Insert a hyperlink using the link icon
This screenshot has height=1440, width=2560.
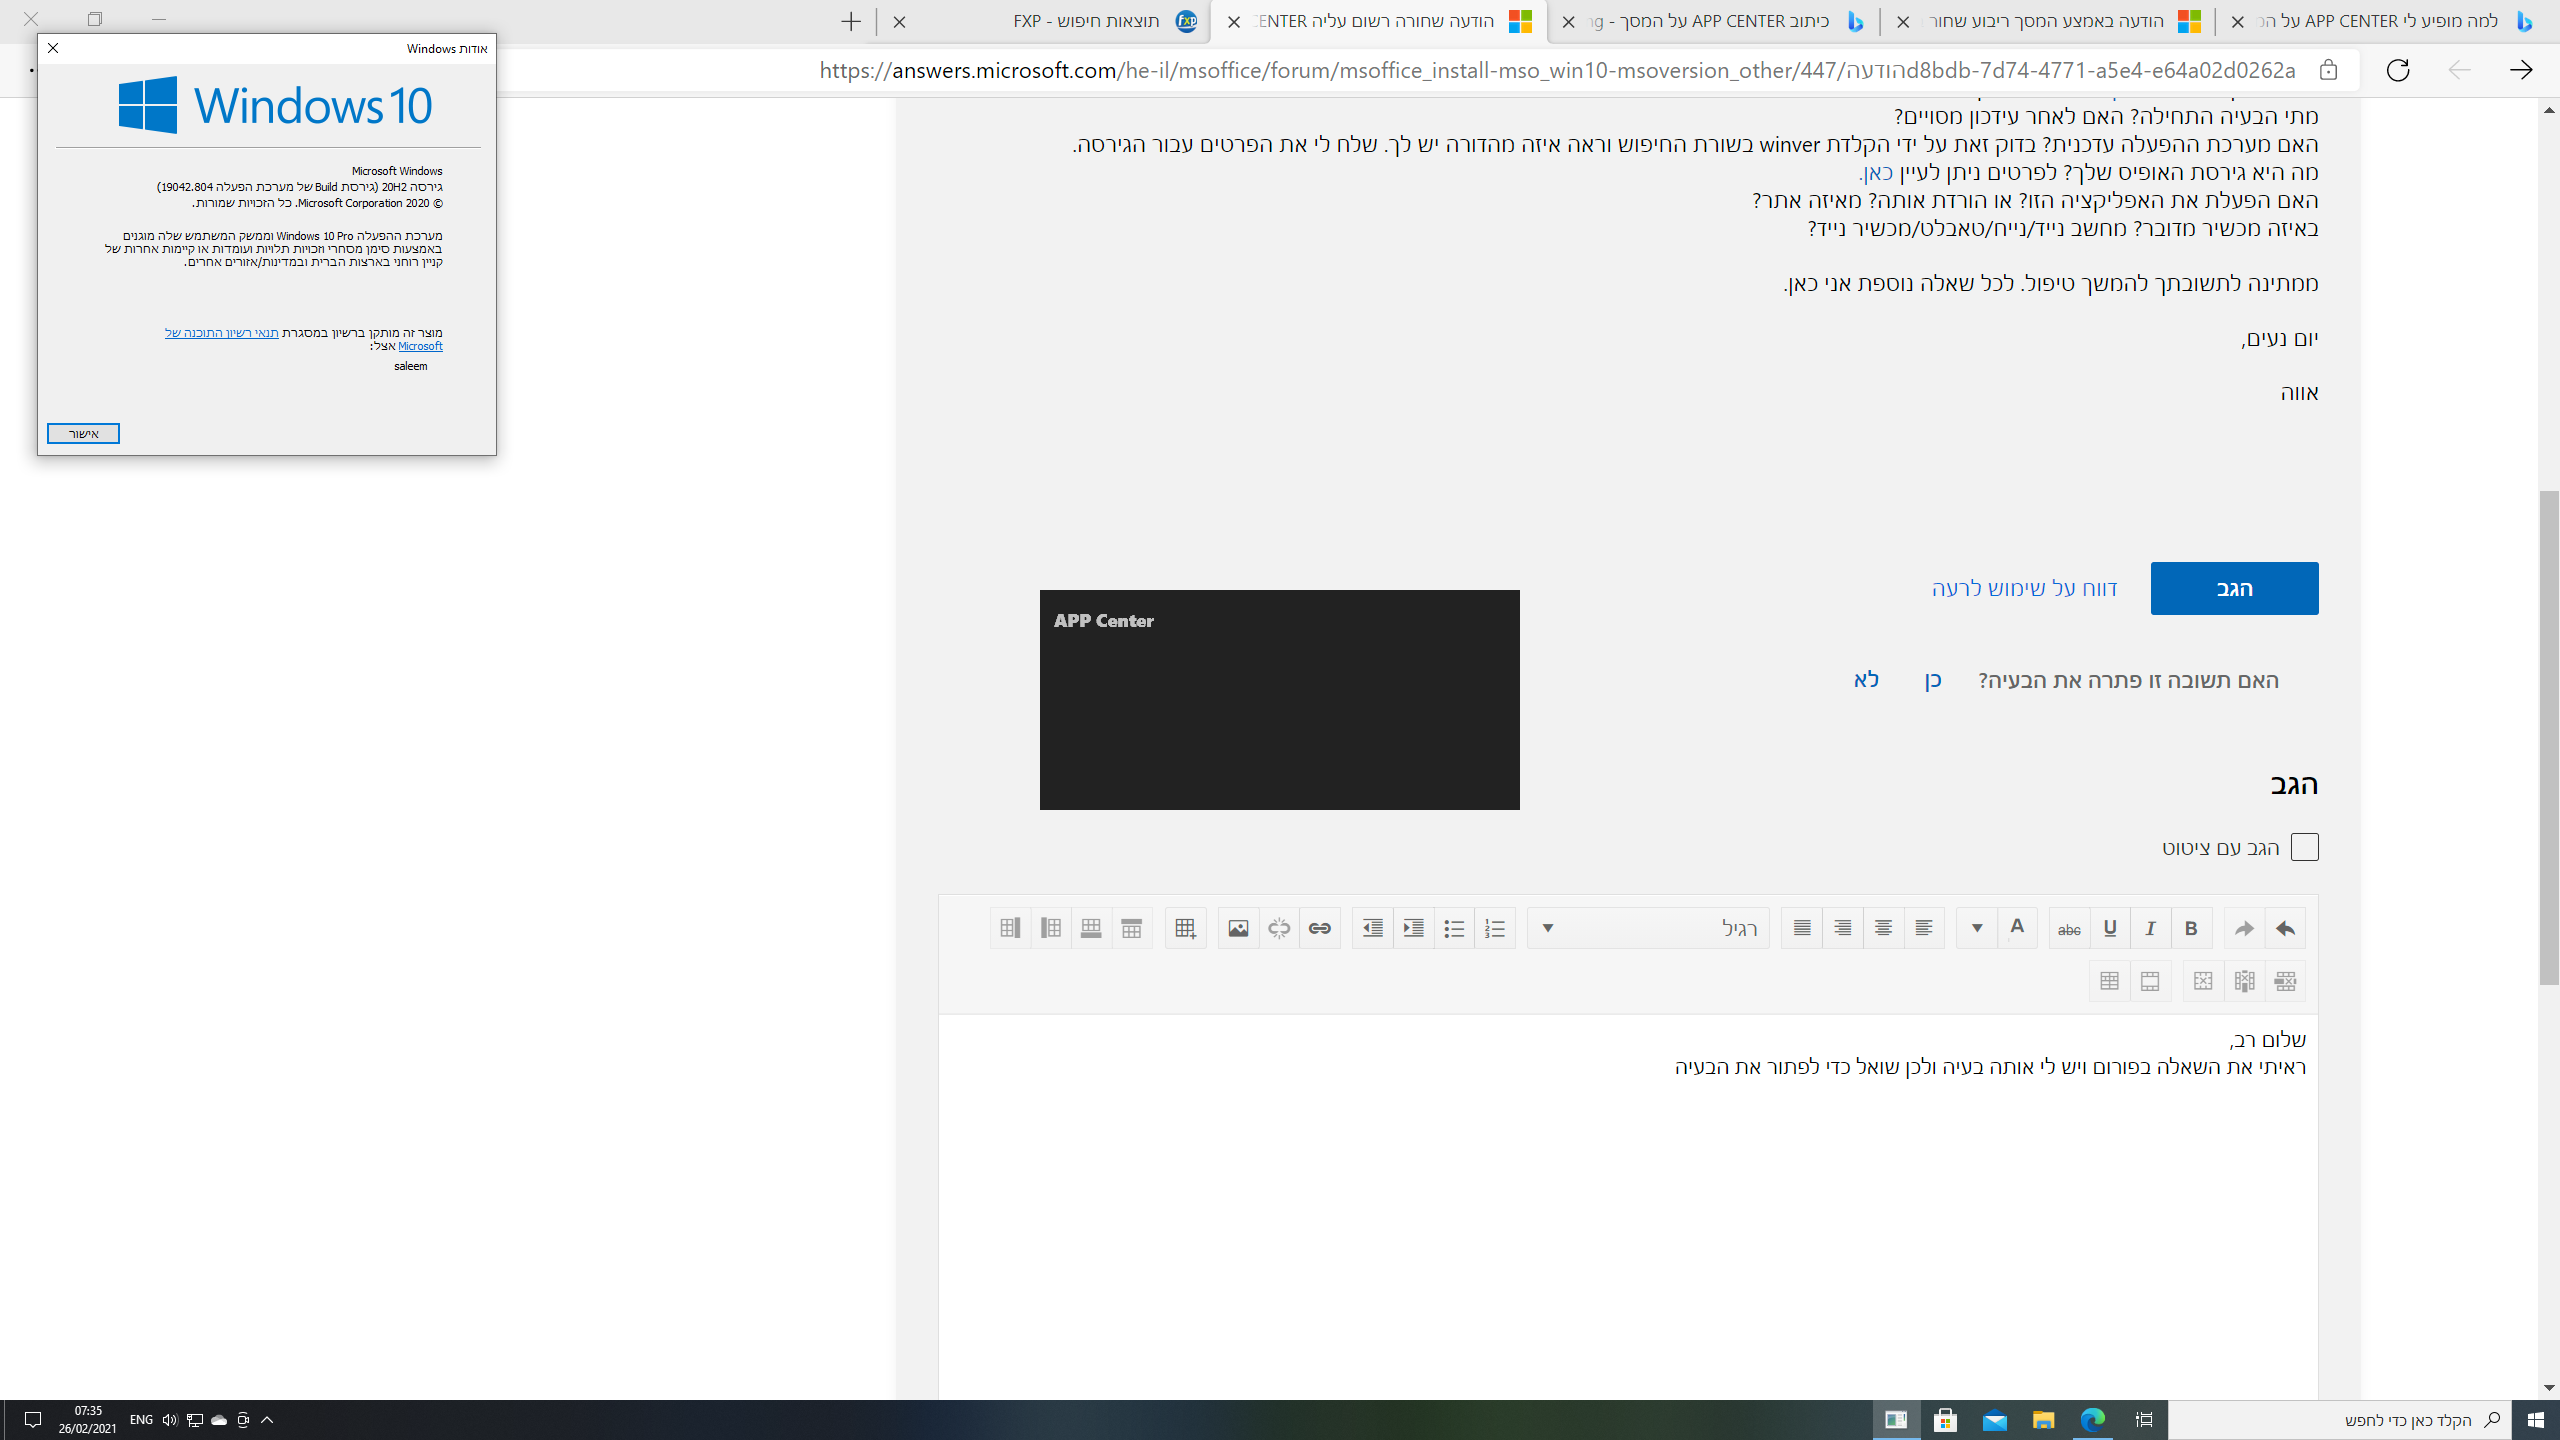(1320, 928)
